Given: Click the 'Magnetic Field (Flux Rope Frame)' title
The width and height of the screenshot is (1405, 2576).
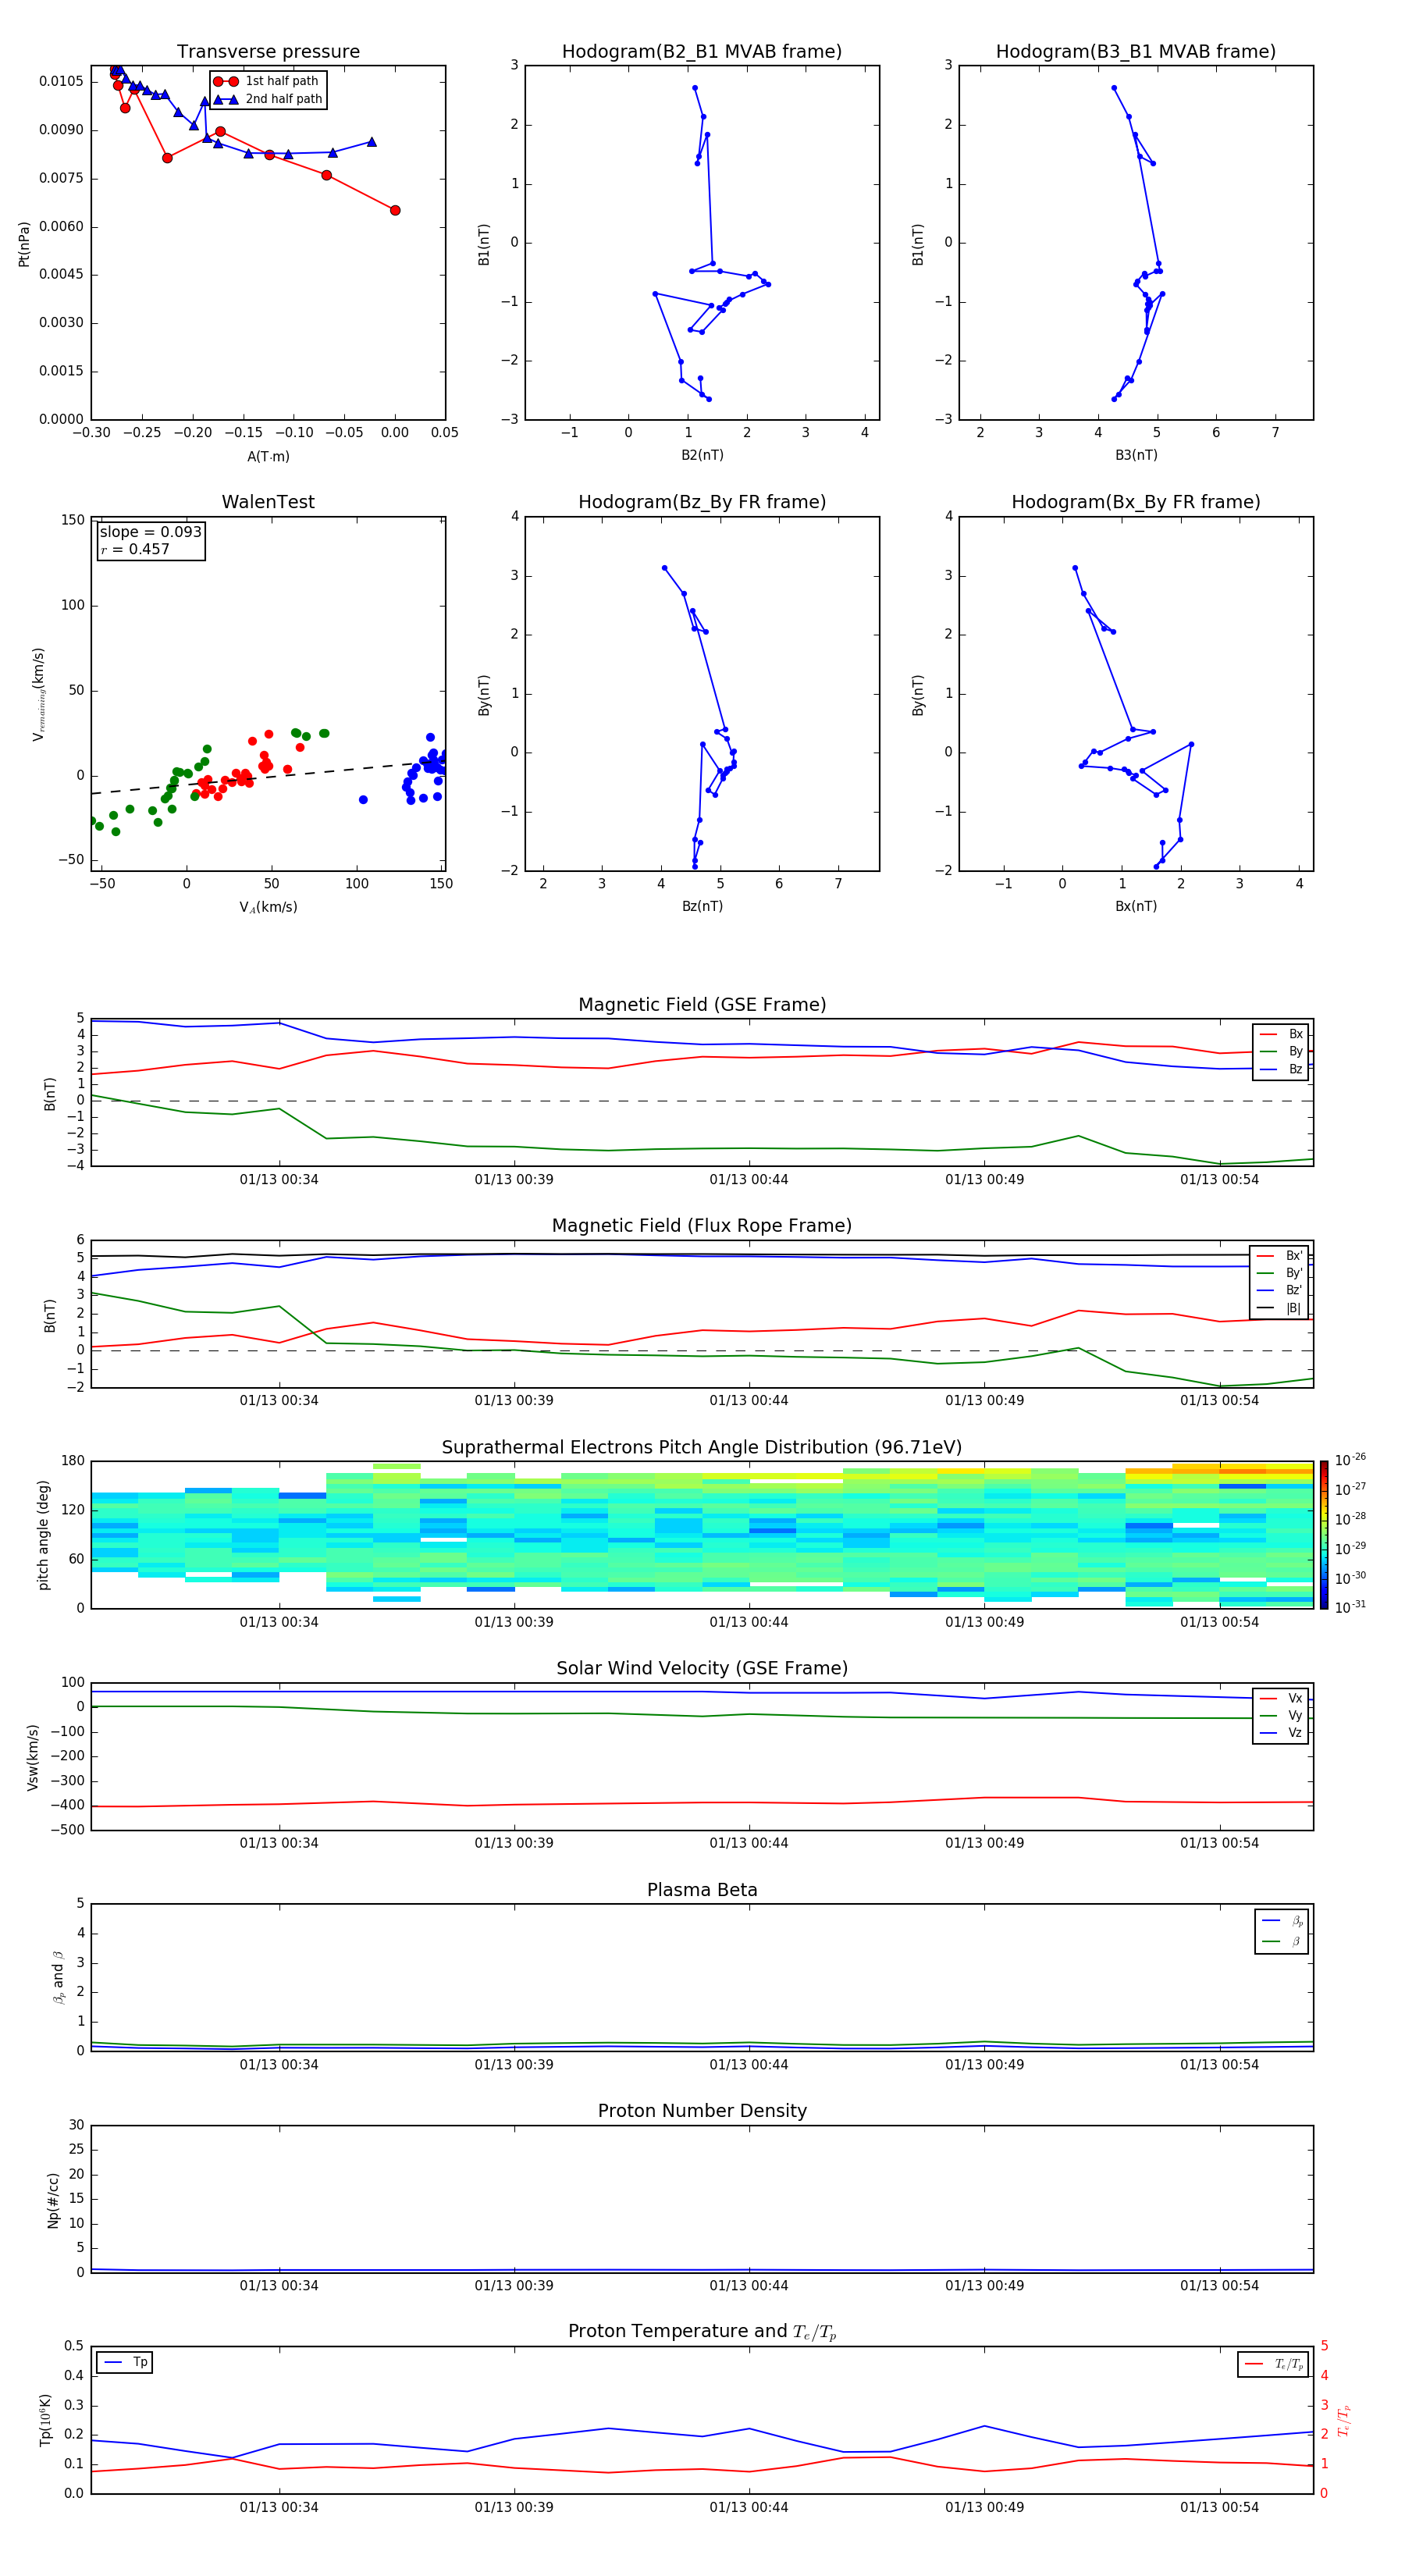Looking at the screenshot, I should click(702, 1226).
